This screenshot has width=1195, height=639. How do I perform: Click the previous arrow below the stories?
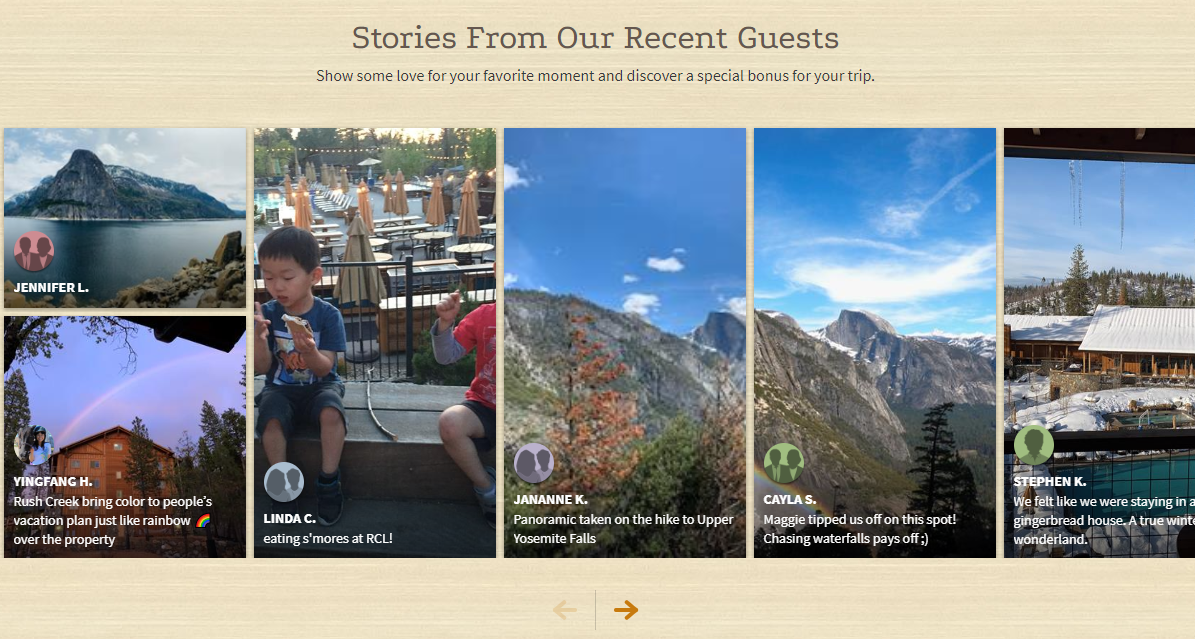point(565,610)
